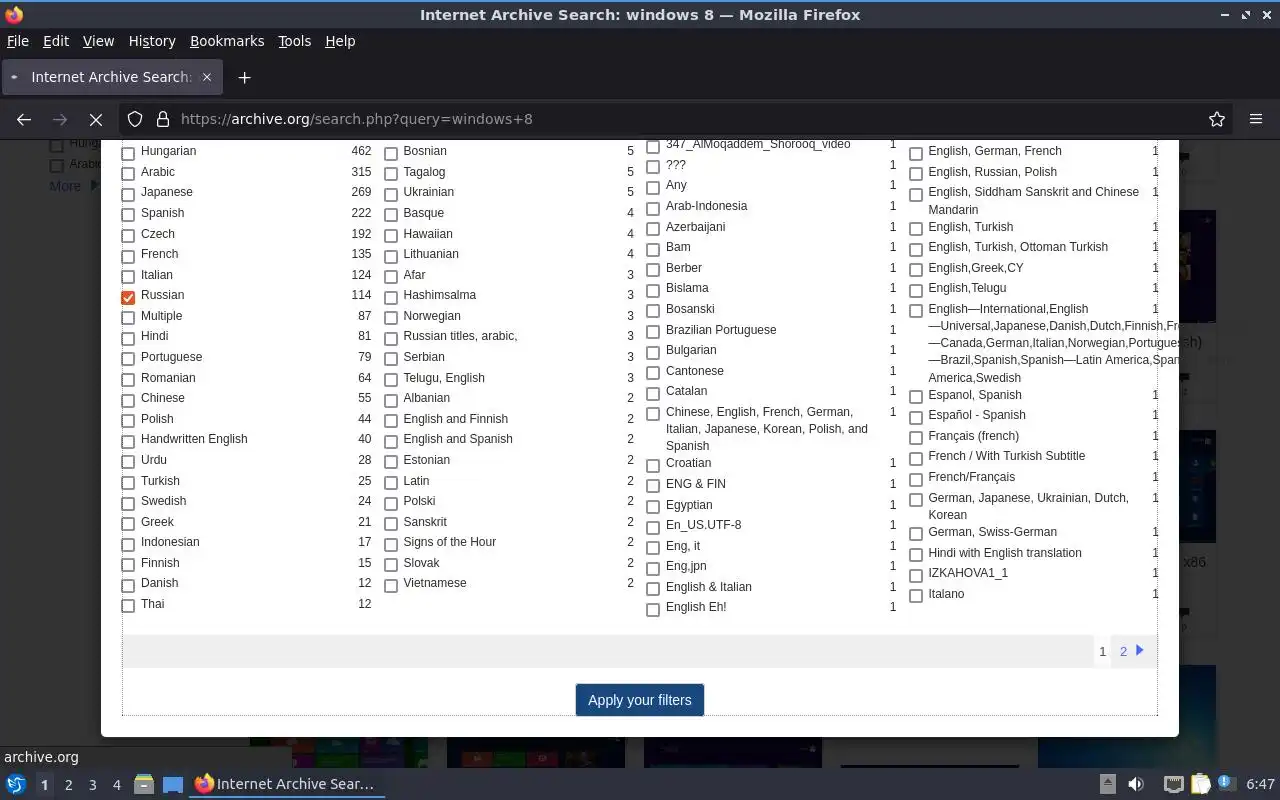Click the Firefox back arrow button

coord(24,119)
